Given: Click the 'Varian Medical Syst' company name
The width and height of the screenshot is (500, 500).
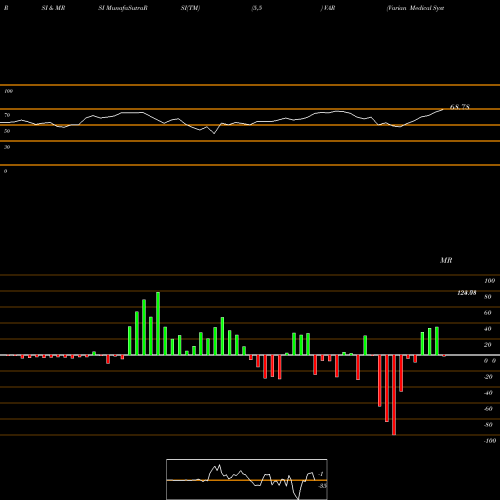Looking at the screenshot, I should tap(415, 8).
